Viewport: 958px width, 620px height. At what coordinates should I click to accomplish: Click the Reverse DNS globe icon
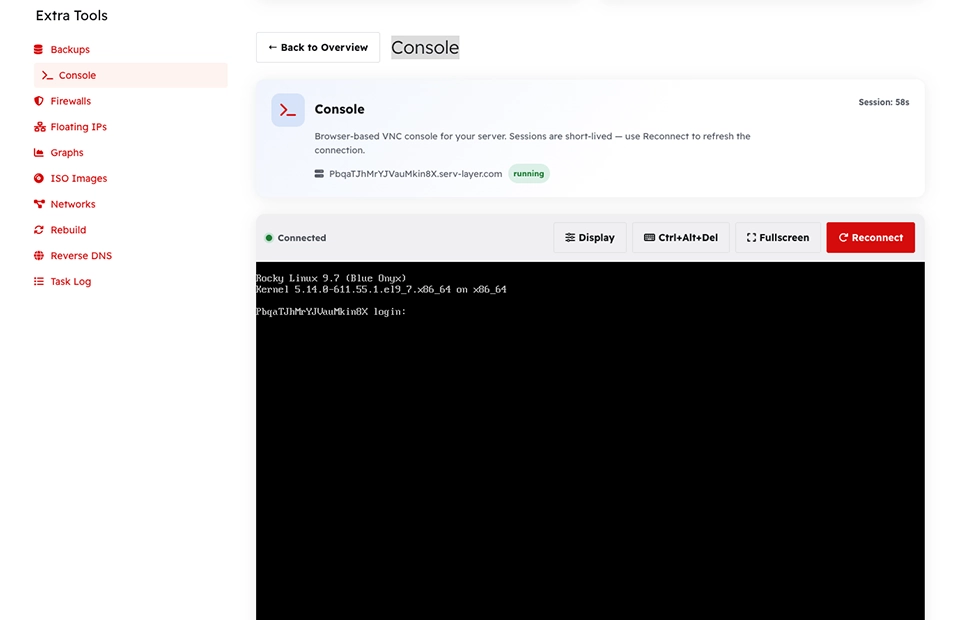coord(38,255)
